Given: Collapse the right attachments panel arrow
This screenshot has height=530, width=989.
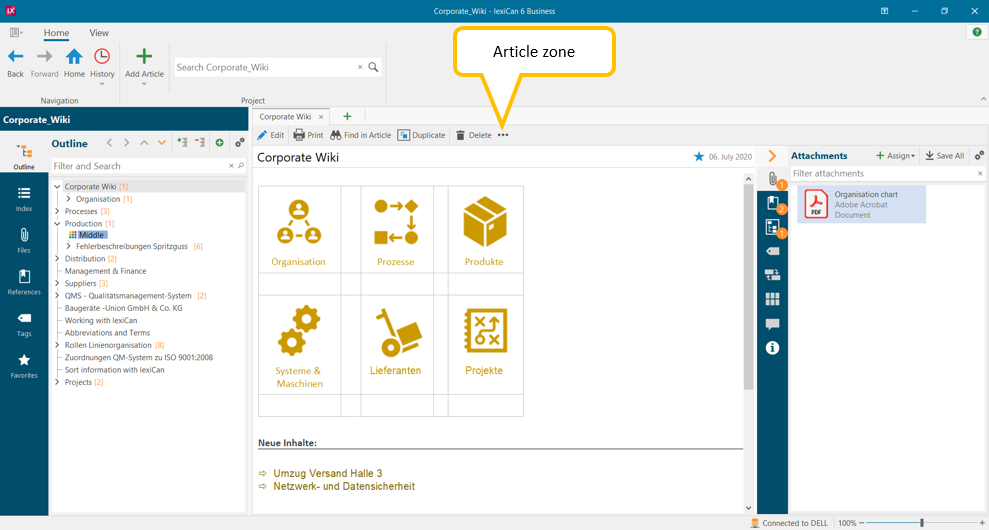Looking at the screenshot, I should coord(771,156).
